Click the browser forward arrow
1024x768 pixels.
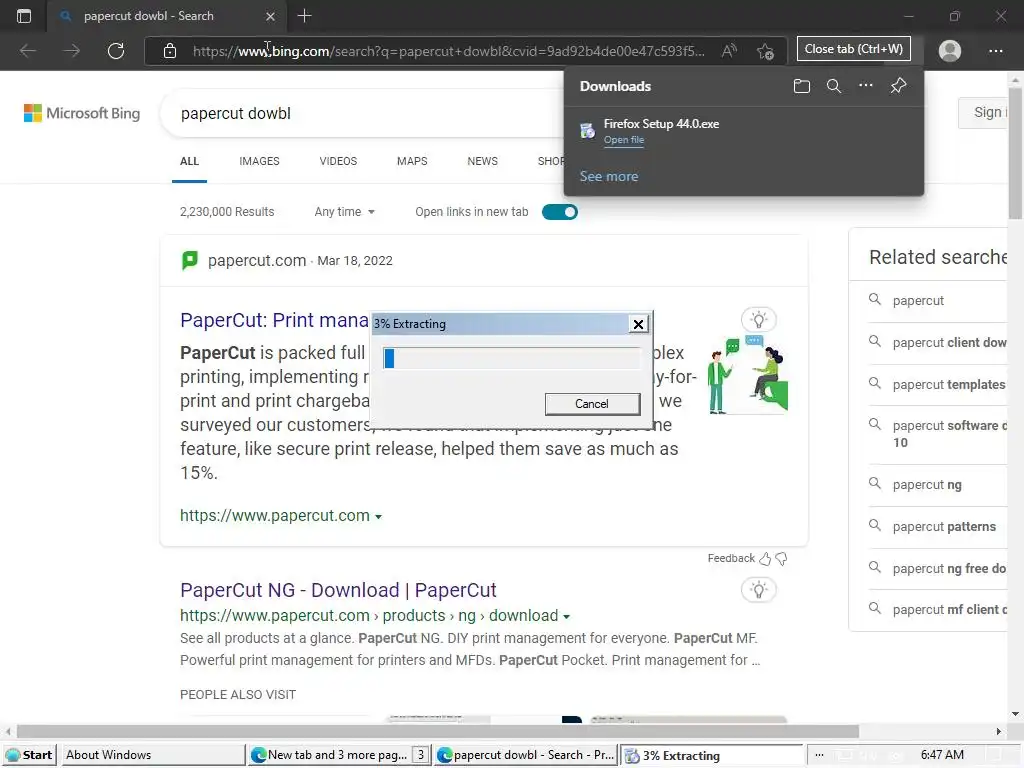coord(72,51)
